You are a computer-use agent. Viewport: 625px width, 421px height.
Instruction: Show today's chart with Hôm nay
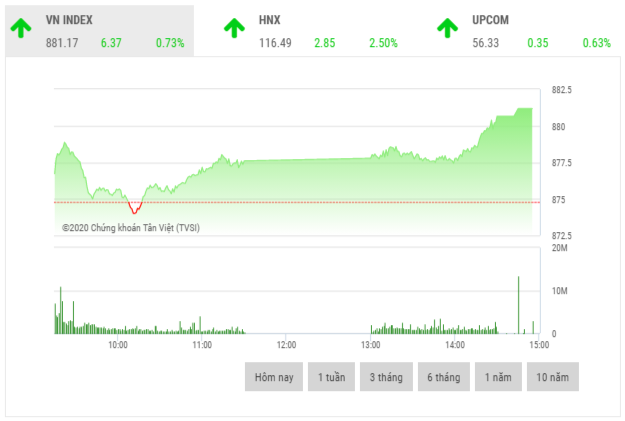pos(273,377)
